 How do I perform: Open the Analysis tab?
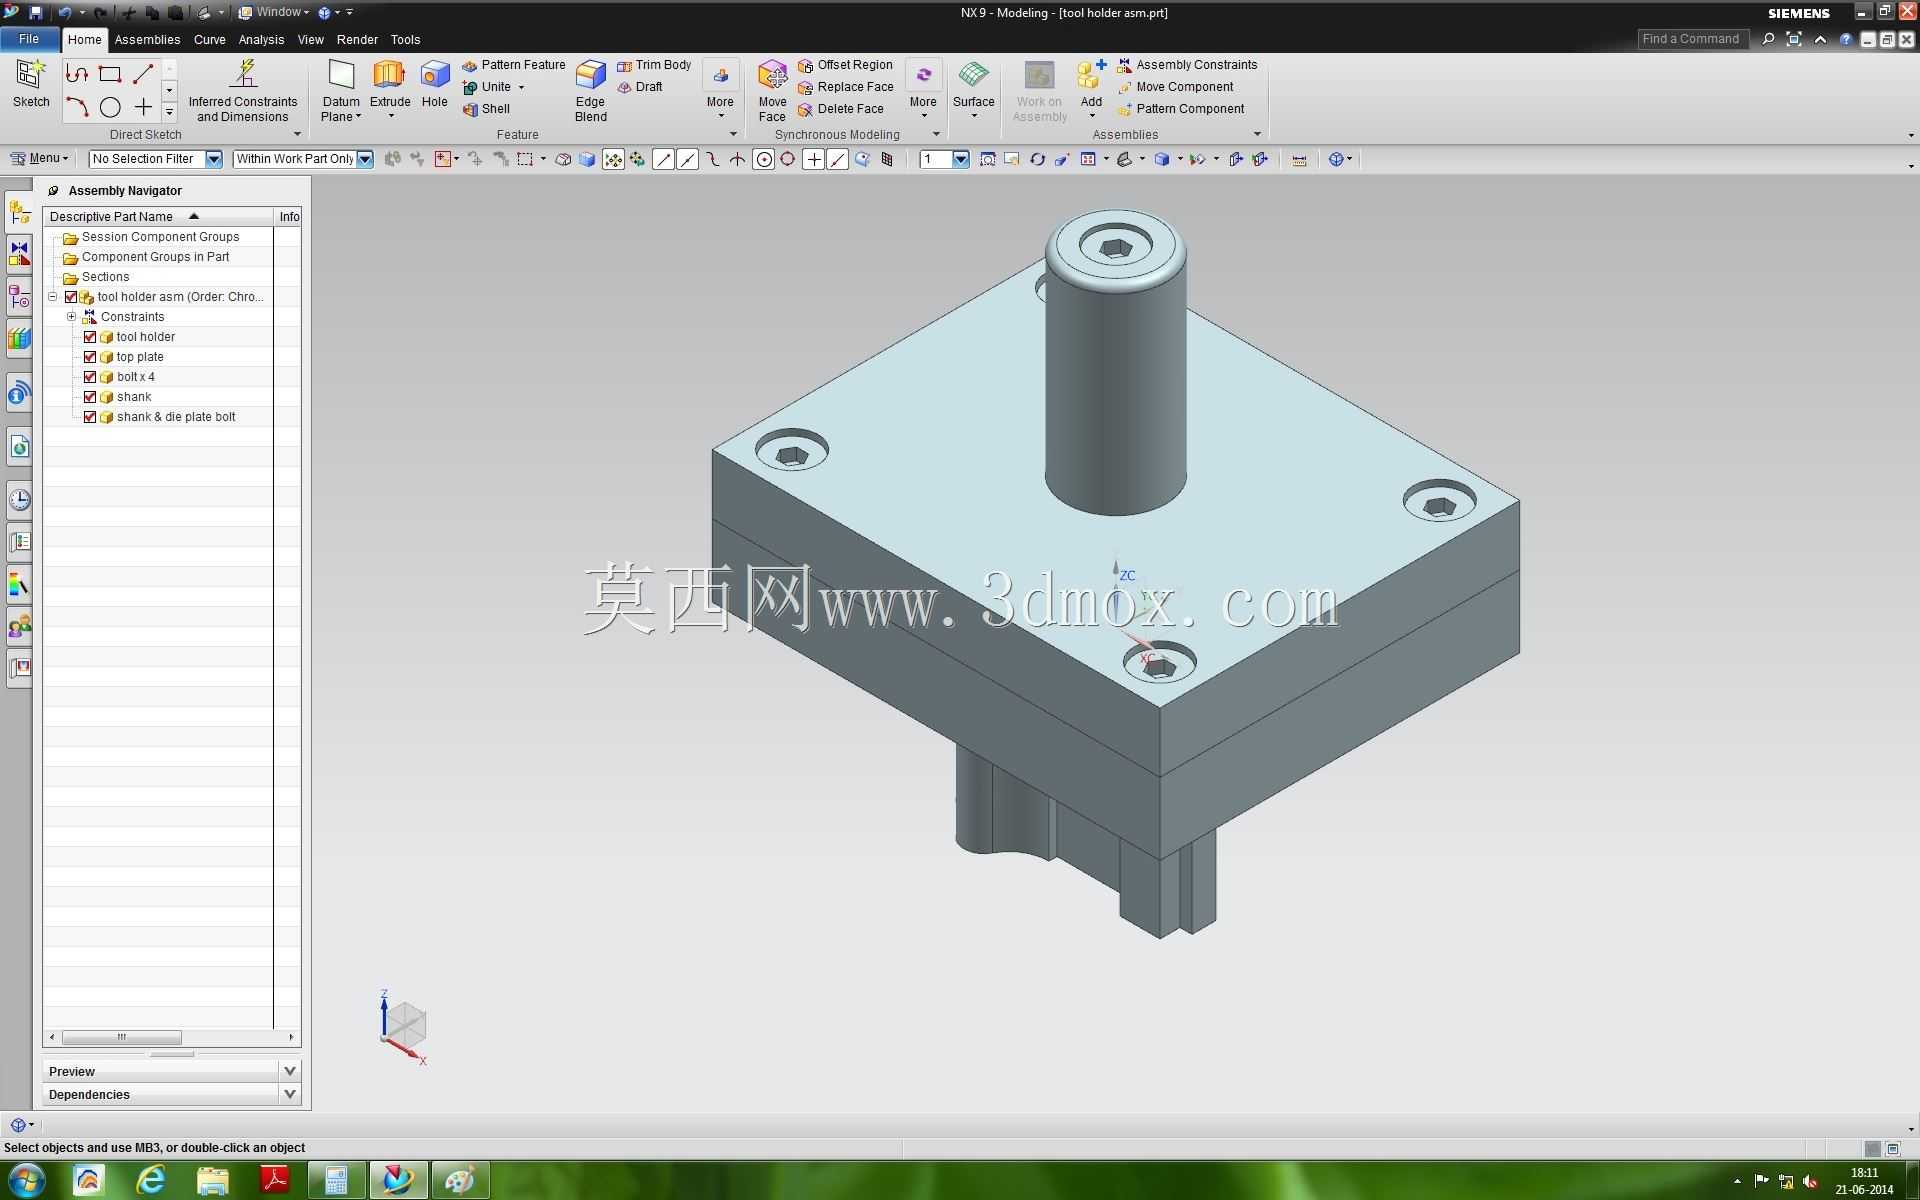pyautogui.click(x=261, y=40)
